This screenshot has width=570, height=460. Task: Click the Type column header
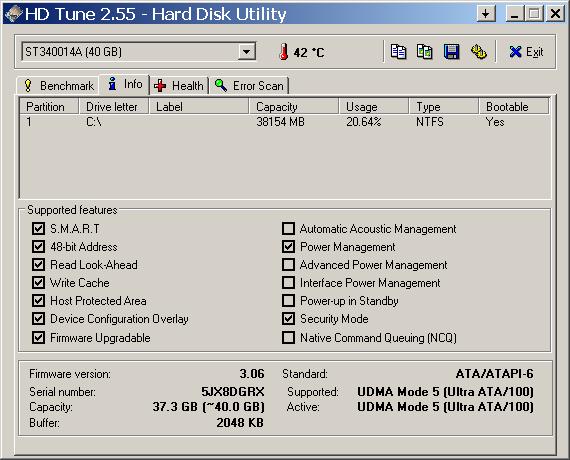tap(444, 107)
